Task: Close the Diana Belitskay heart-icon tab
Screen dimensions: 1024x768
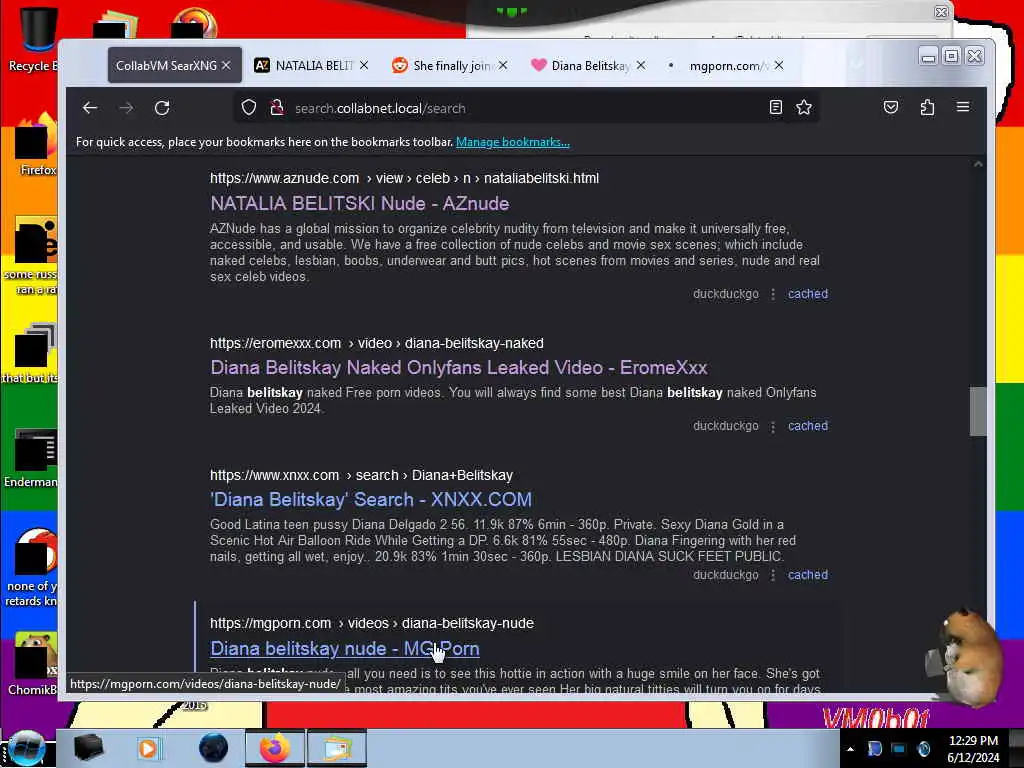Action: 641,65
